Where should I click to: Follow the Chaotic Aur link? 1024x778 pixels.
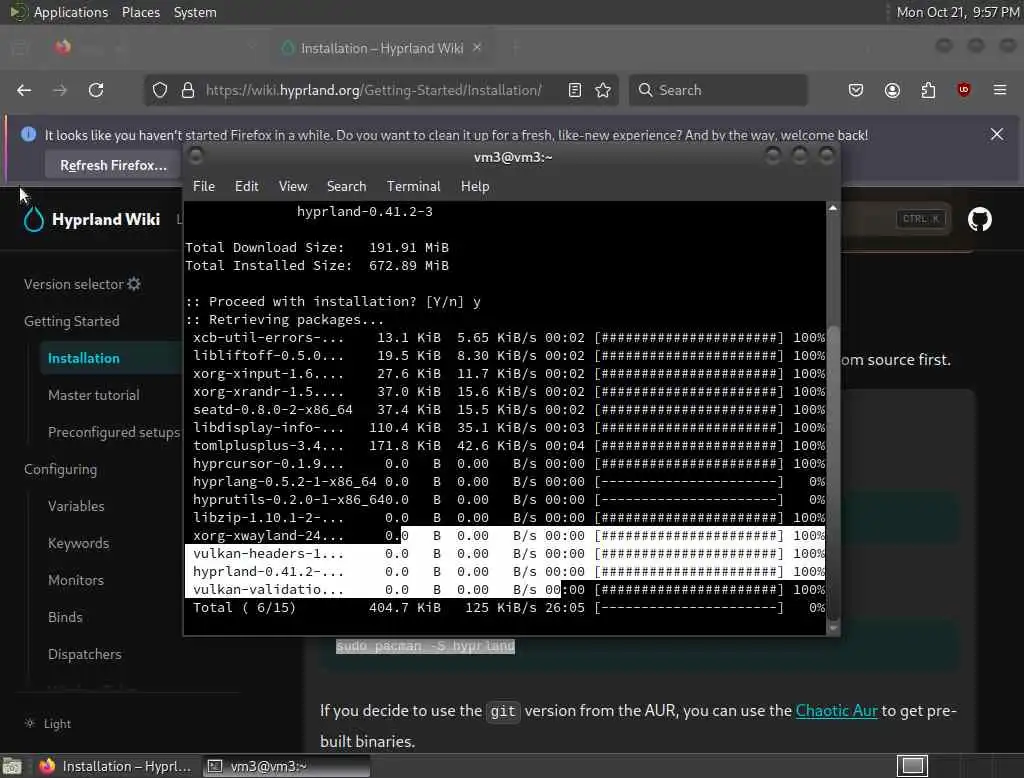point(836,711)
